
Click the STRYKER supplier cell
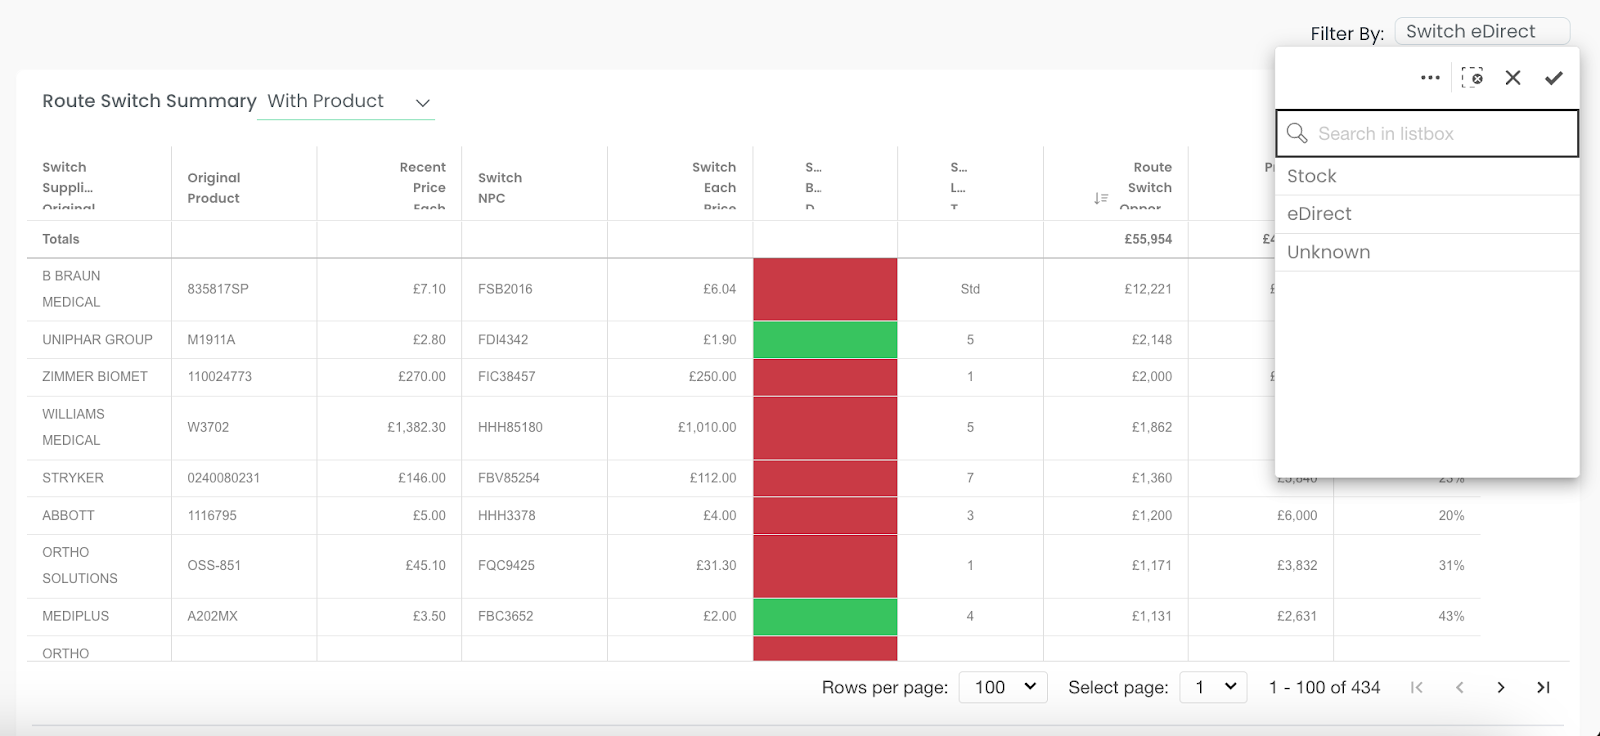click(98, 478)
